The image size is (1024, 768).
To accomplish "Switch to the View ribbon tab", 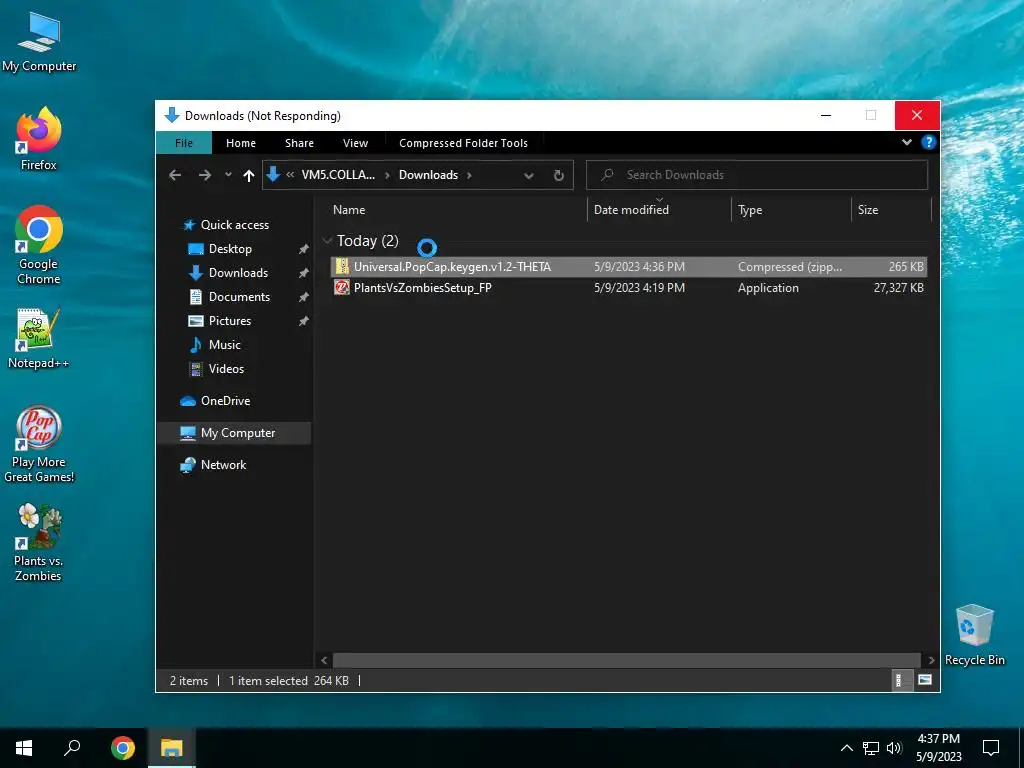I will pos(355,142).
